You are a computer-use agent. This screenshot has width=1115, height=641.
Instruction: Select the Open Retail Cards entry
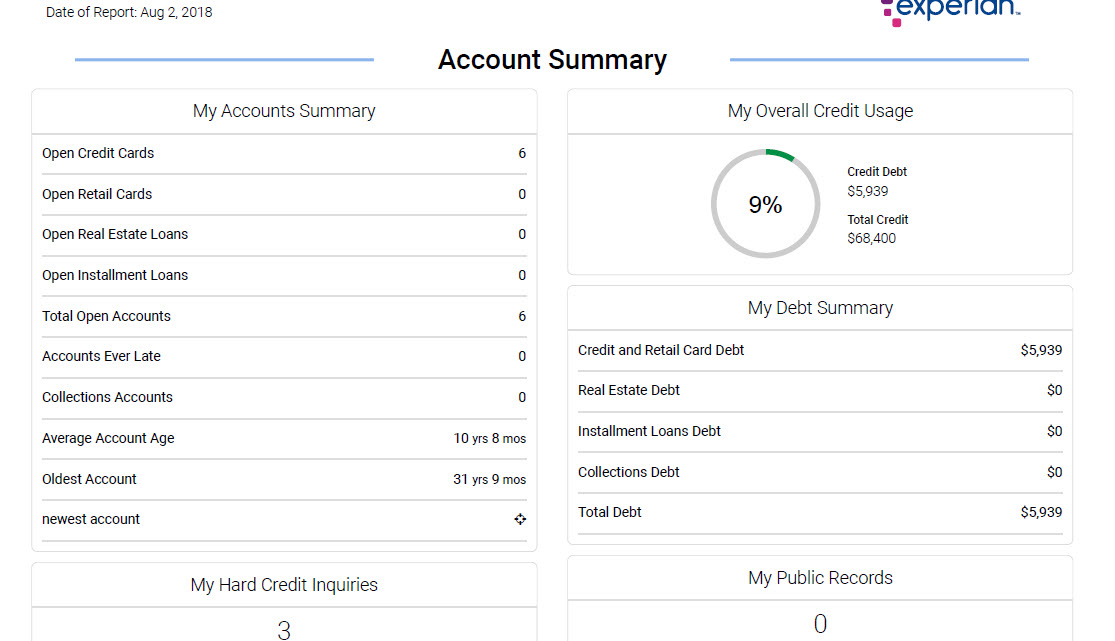[x=96, y=194]
